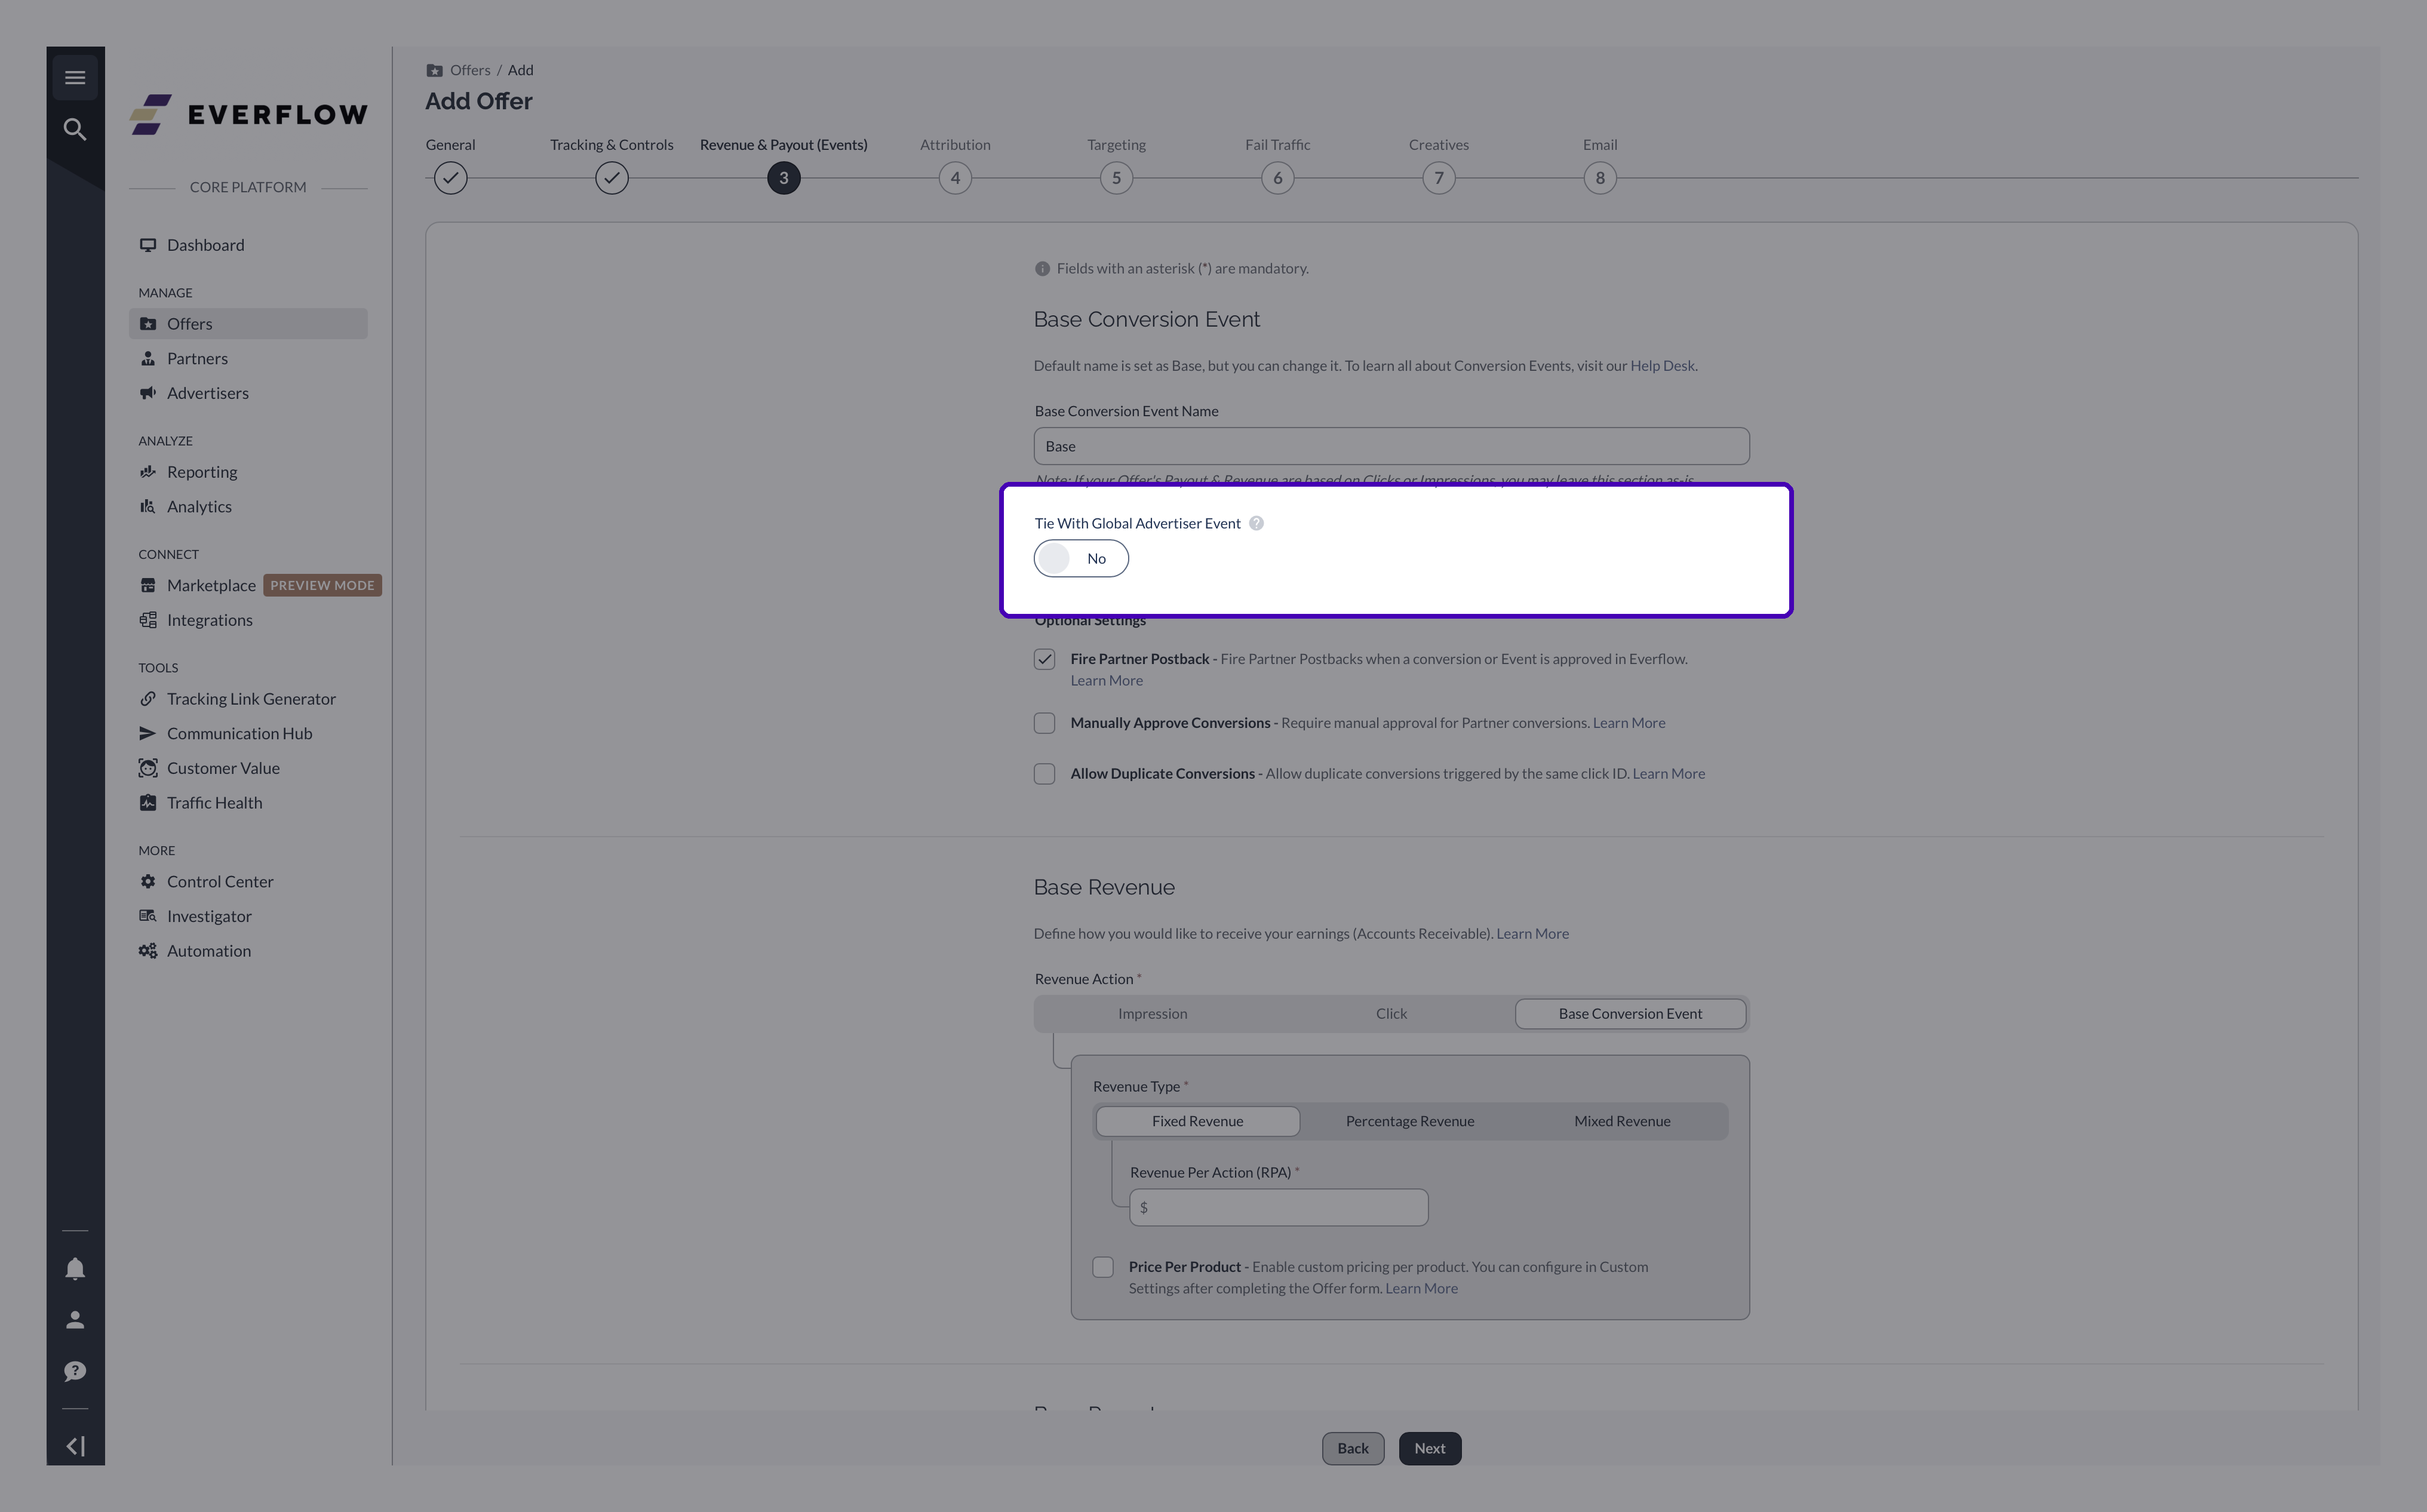Open the Help Desk link
The width and height of the screenshot is (2427, 1512).
click(1662, 366)
